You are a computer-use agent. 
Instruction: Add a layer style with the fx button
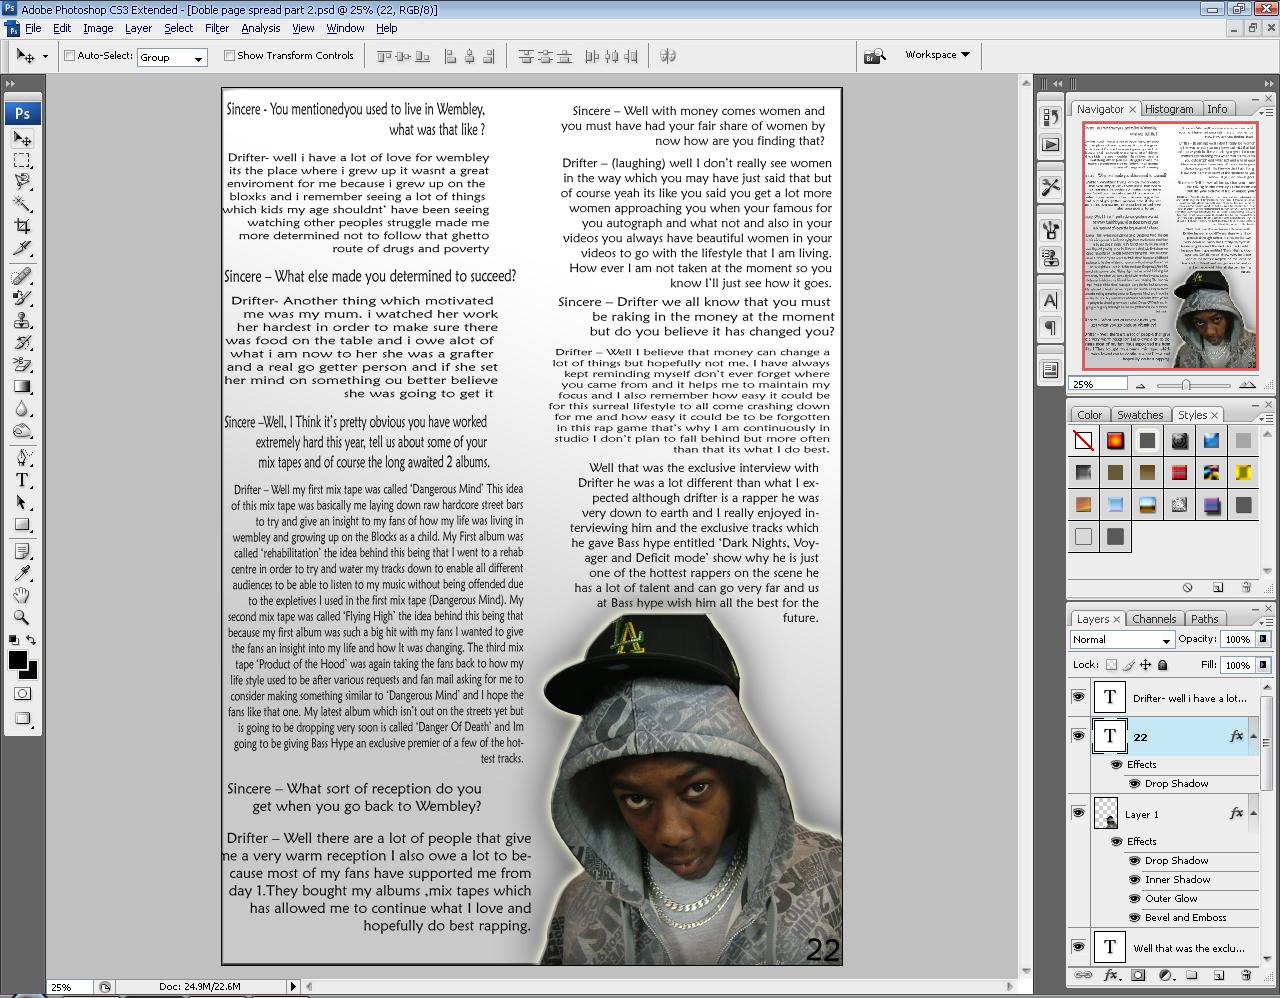1110,975
